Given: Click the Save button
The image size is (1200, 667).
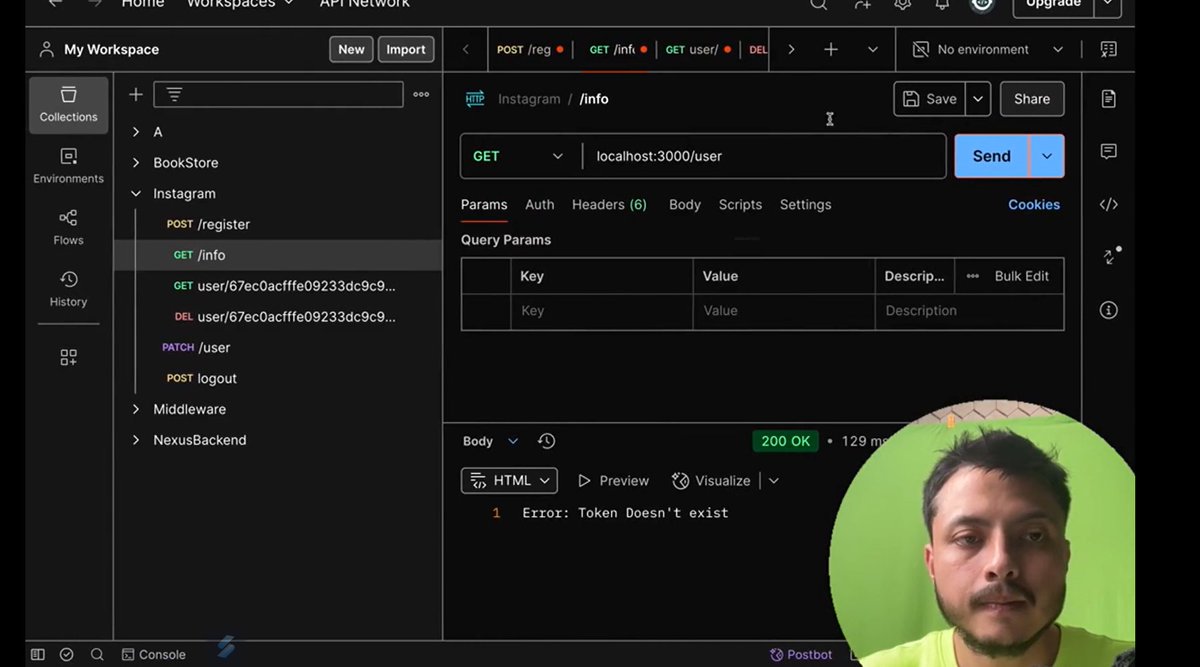Looking at the screenshot, I should point(930,99).
